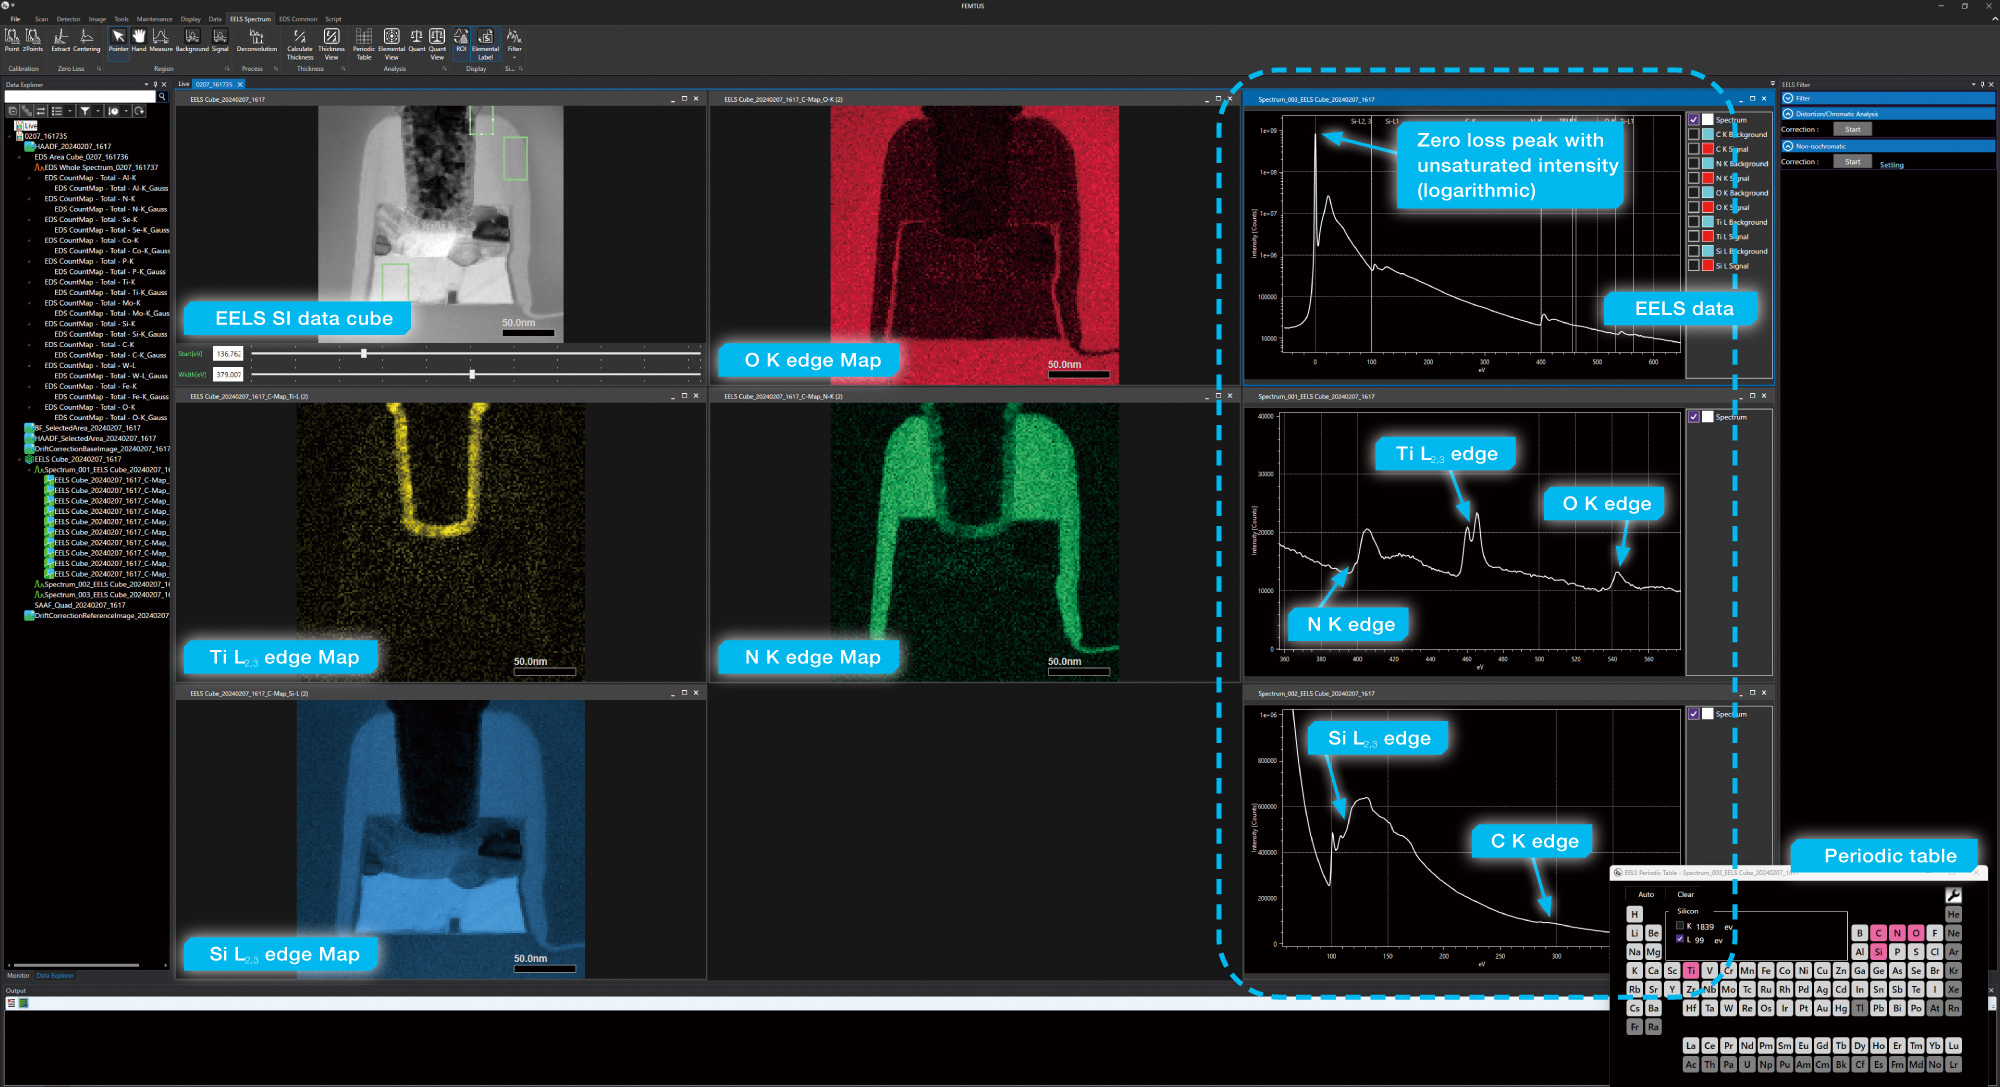Click the Calculate Thickness icon
The height and width of the screenshot is (1087, 2000).
point(300,44)
